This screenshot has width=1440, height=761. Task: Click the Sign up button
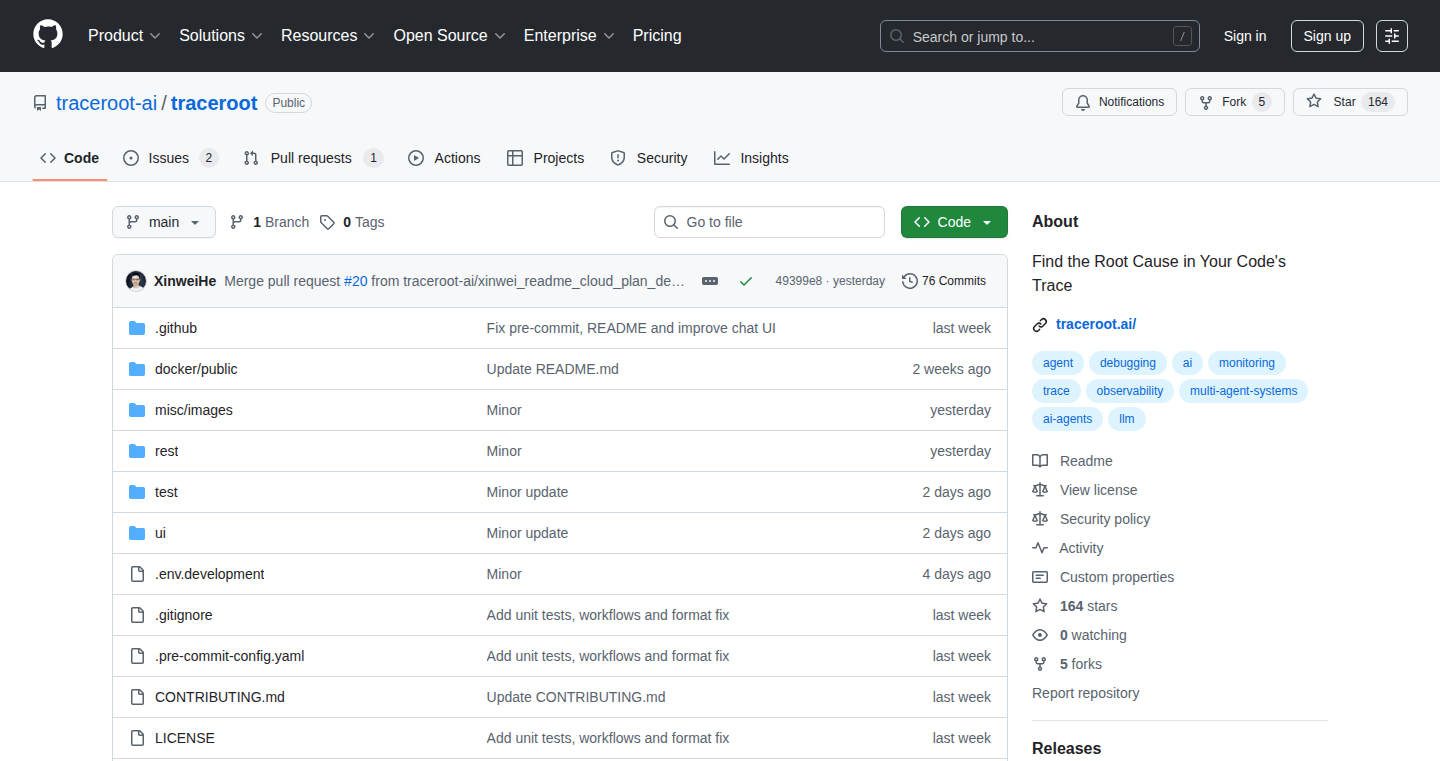[1327, 36]
